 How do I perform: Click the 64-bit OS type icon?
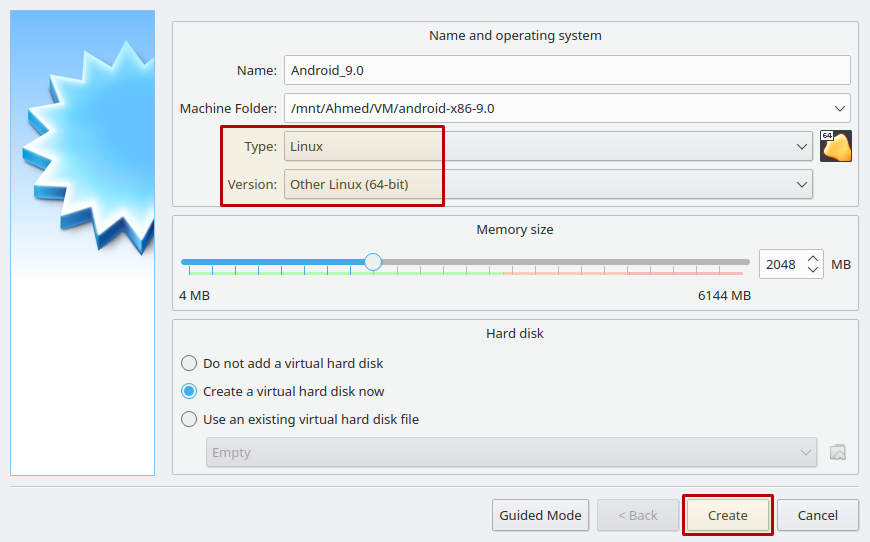(836, 146)
